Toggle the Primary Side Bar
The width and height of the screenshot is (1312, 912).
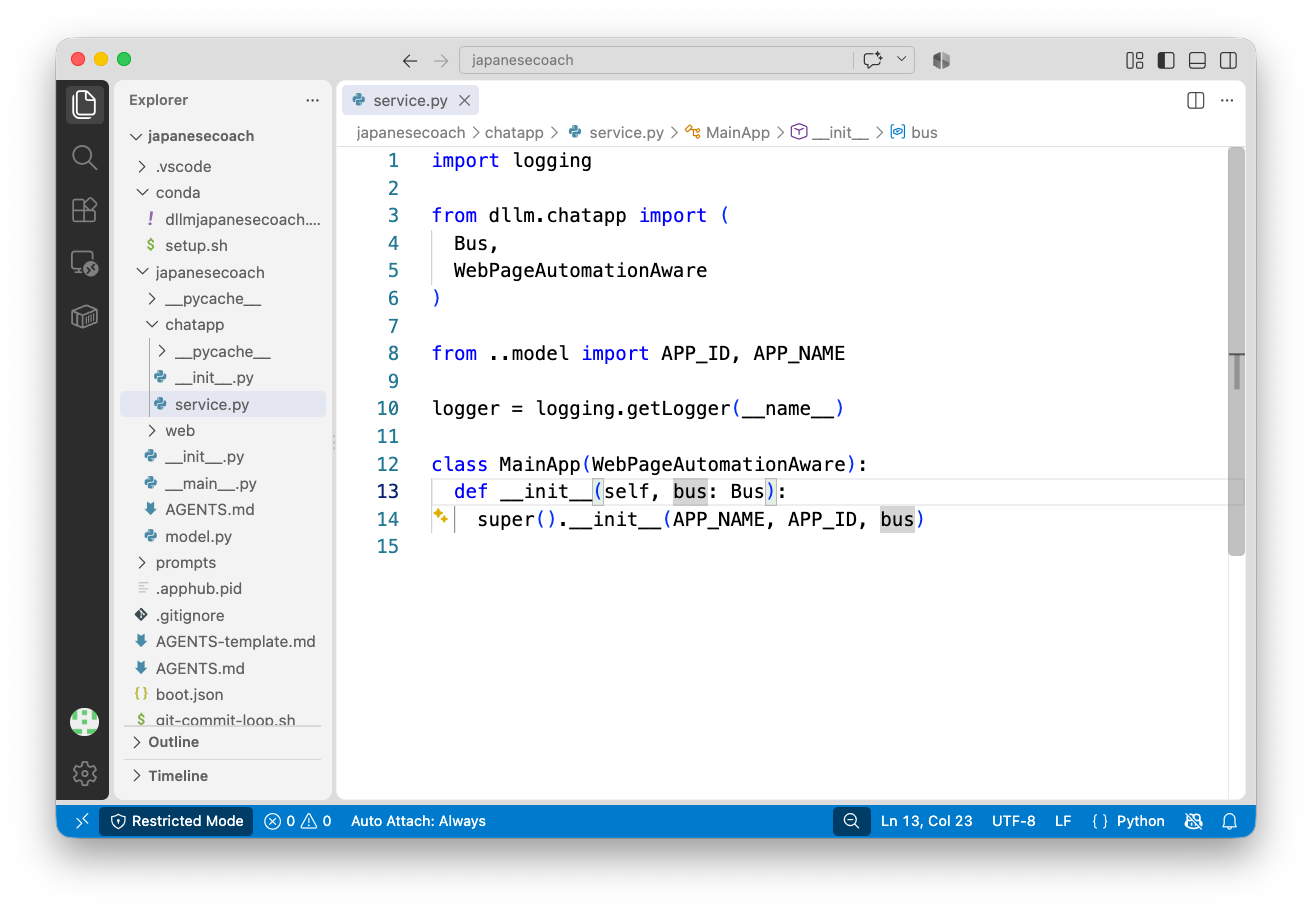click(x=1166, y=60)
